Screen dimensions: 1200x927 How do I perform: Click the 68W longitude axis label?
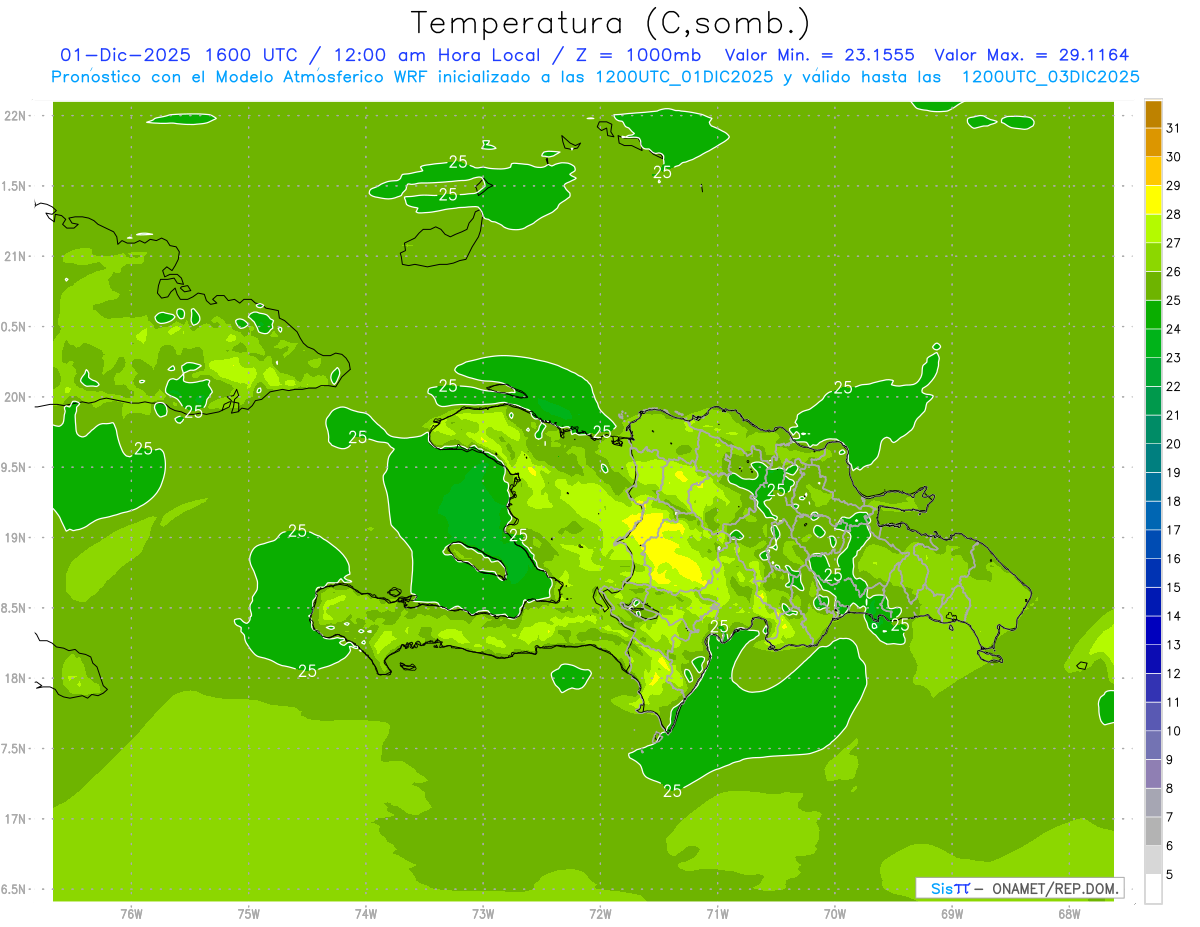(1069, 914)
